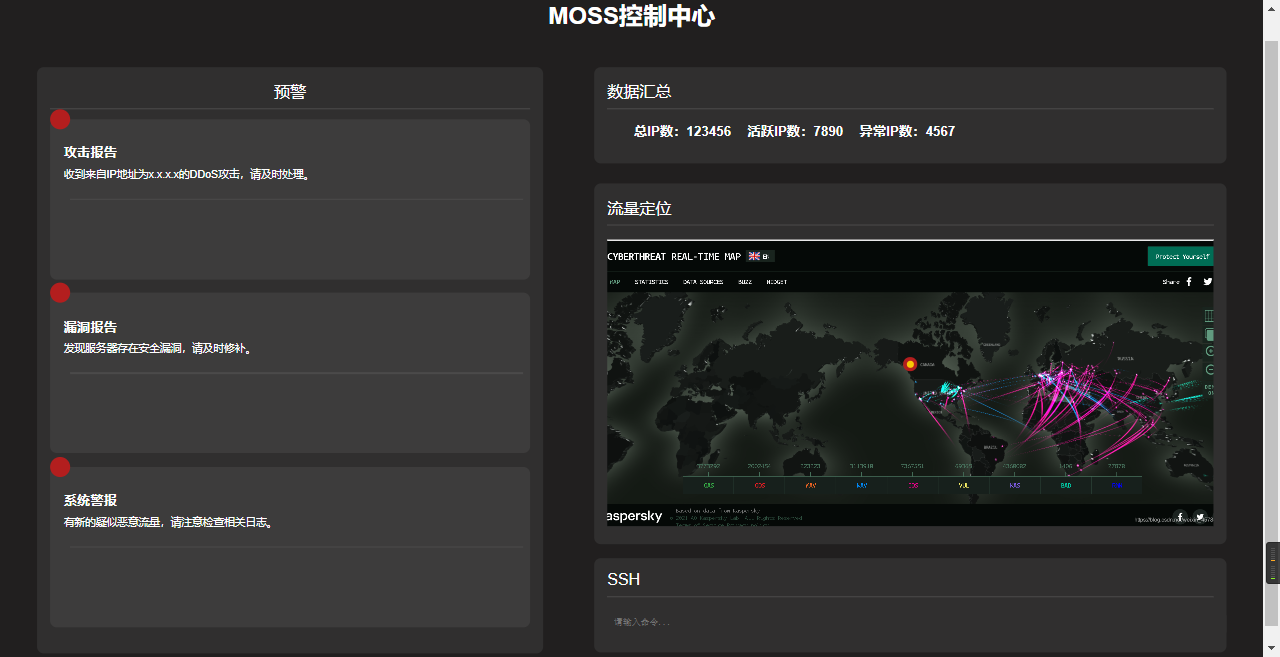This screenshot has height=657, width=1280.
Task: Click the 数据汇总 panel heading
Action: coord(639,92)
